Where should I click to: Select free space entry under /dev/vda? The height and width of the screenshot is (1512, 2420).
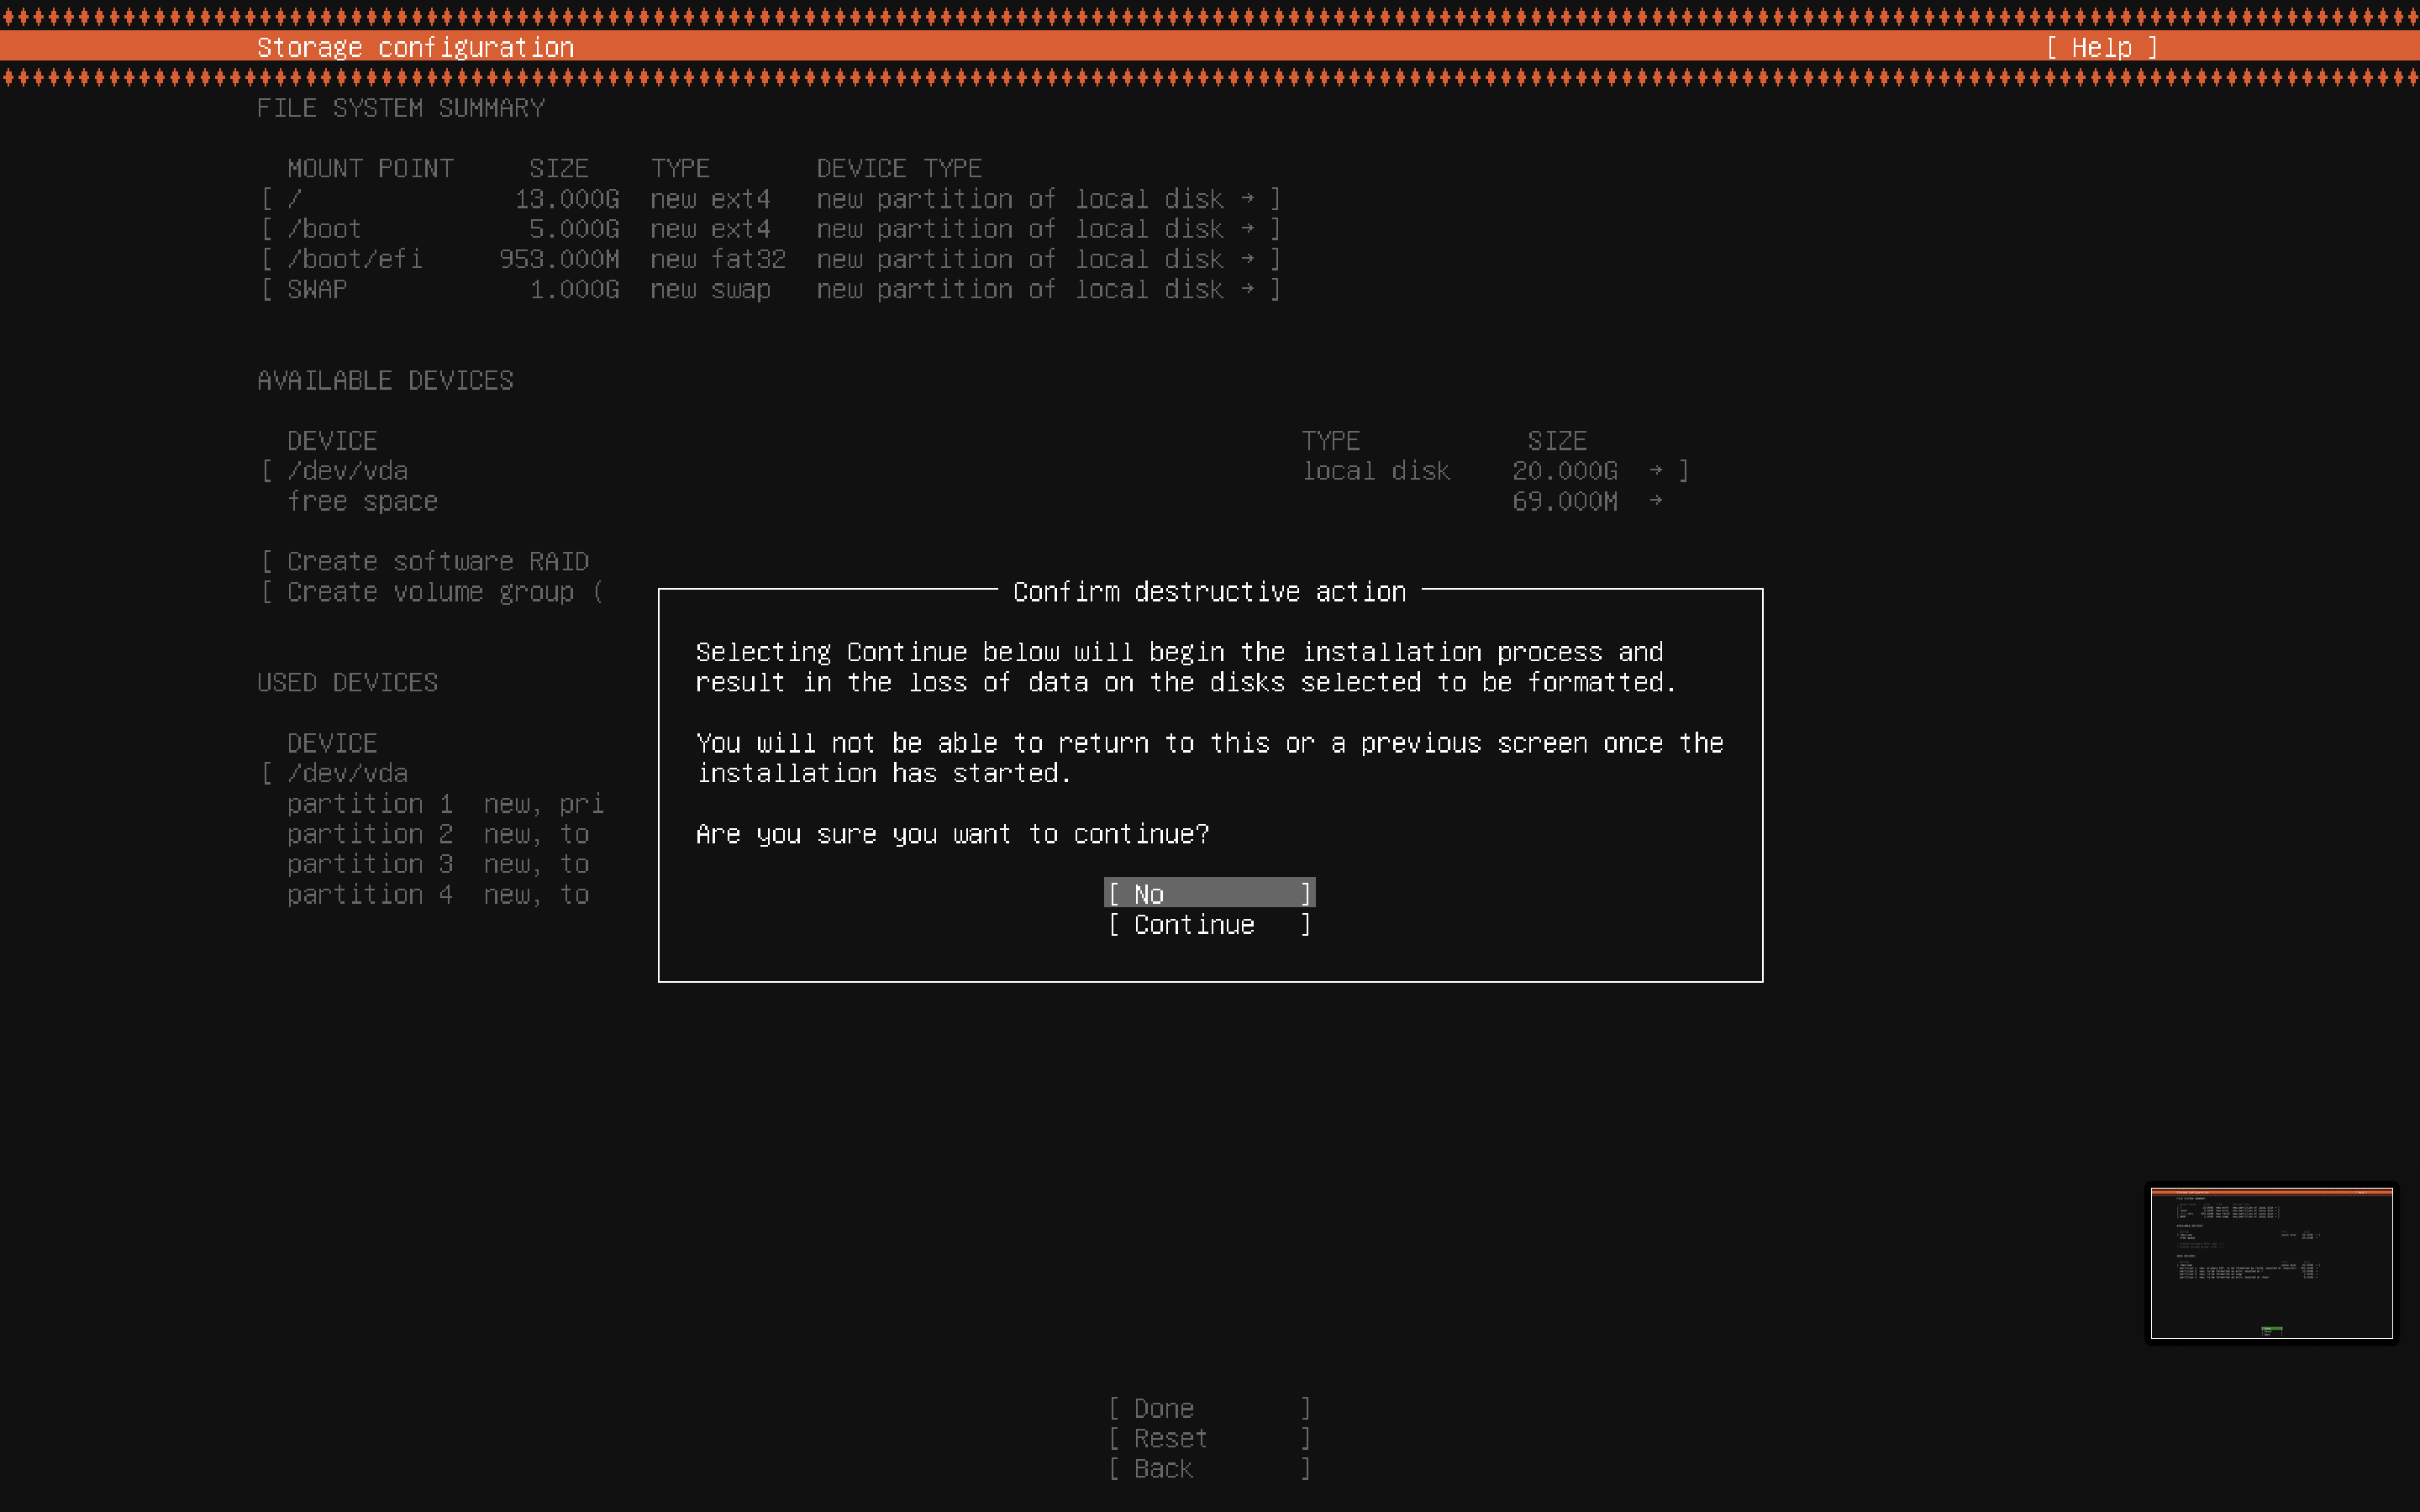pyautogui.click(x=362, y=501)
